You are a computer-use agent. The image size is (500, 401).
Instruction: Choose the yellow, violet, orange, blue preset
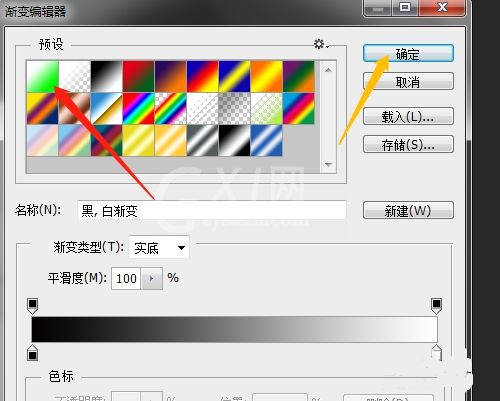(43, 108)
